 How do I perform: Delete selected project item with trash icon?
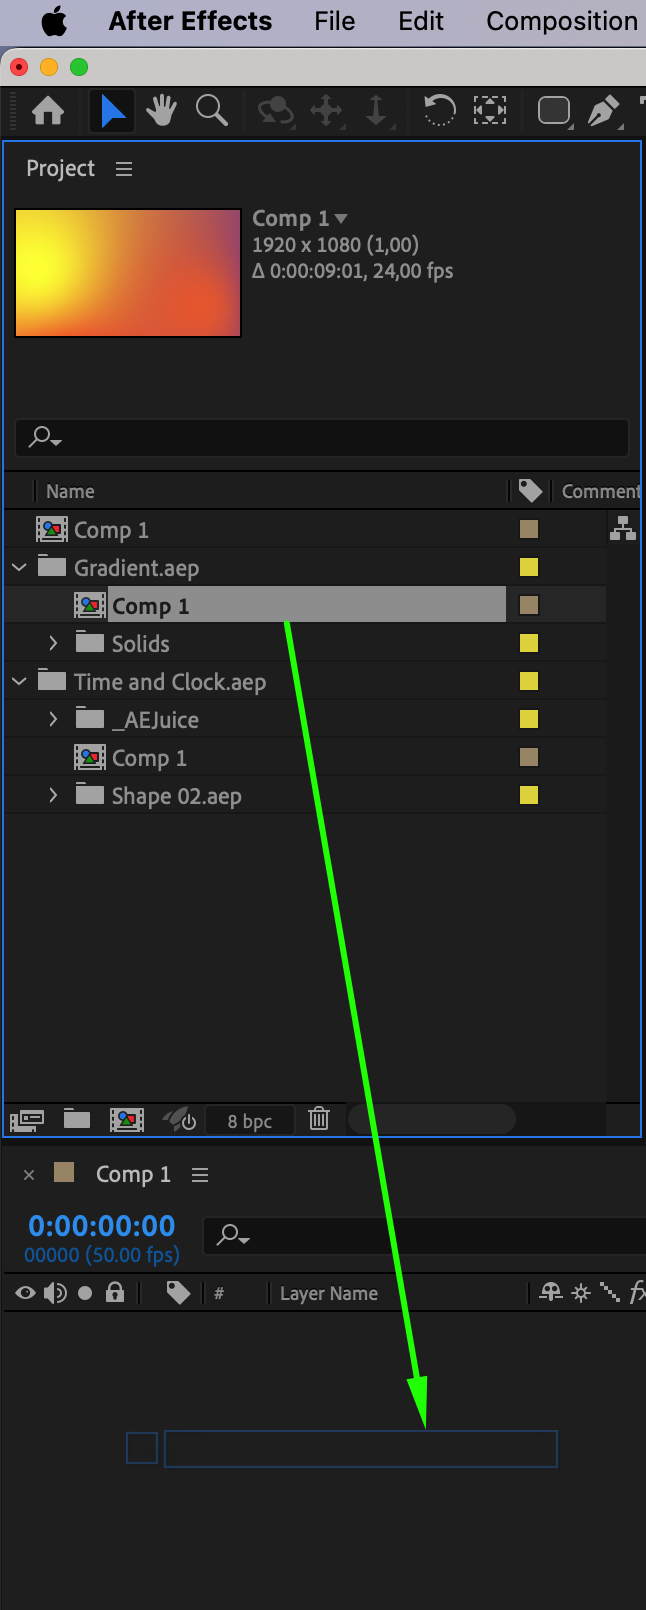click(319, 1119)
